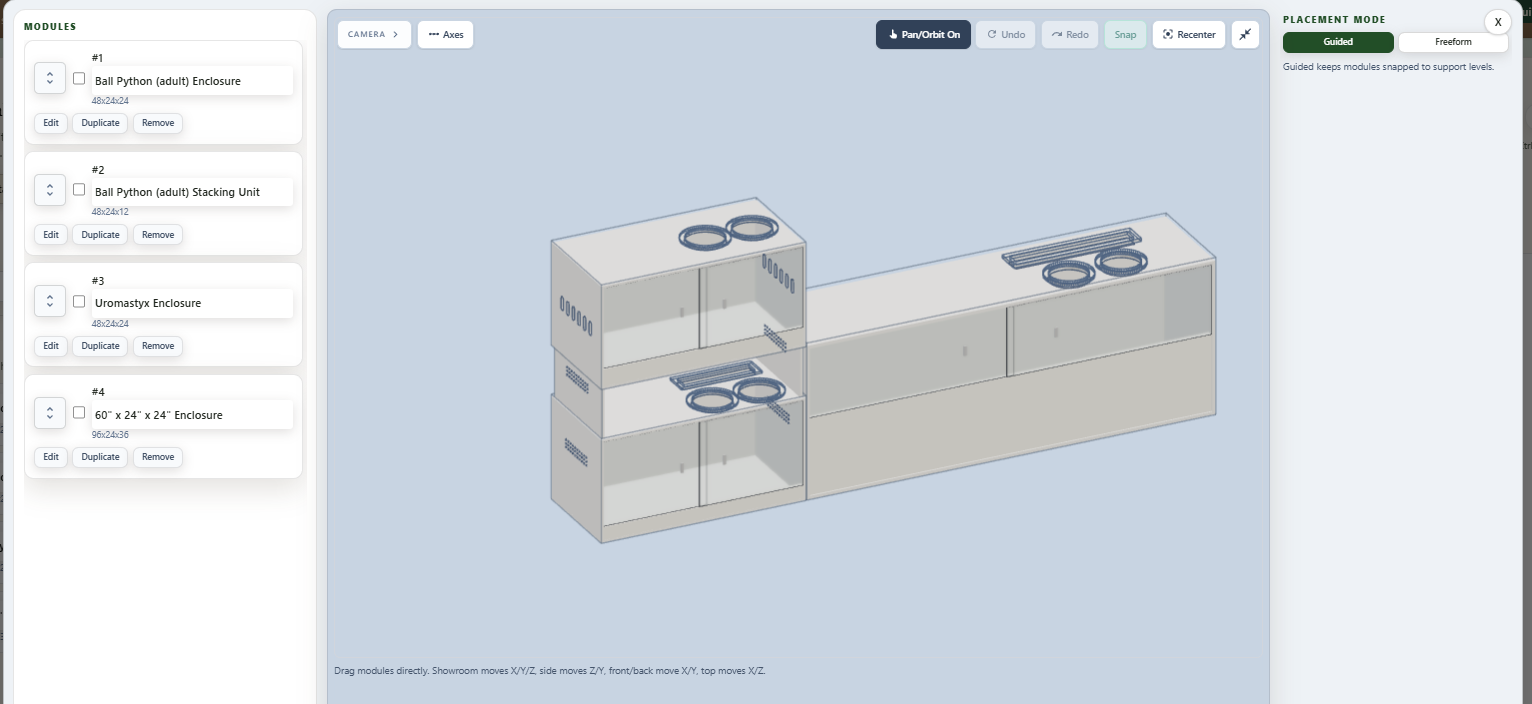Check the Uromastyx Enclosure checkbox
Screen dimensions: 1532x704
pyautogui.click(x=79, y=301)
